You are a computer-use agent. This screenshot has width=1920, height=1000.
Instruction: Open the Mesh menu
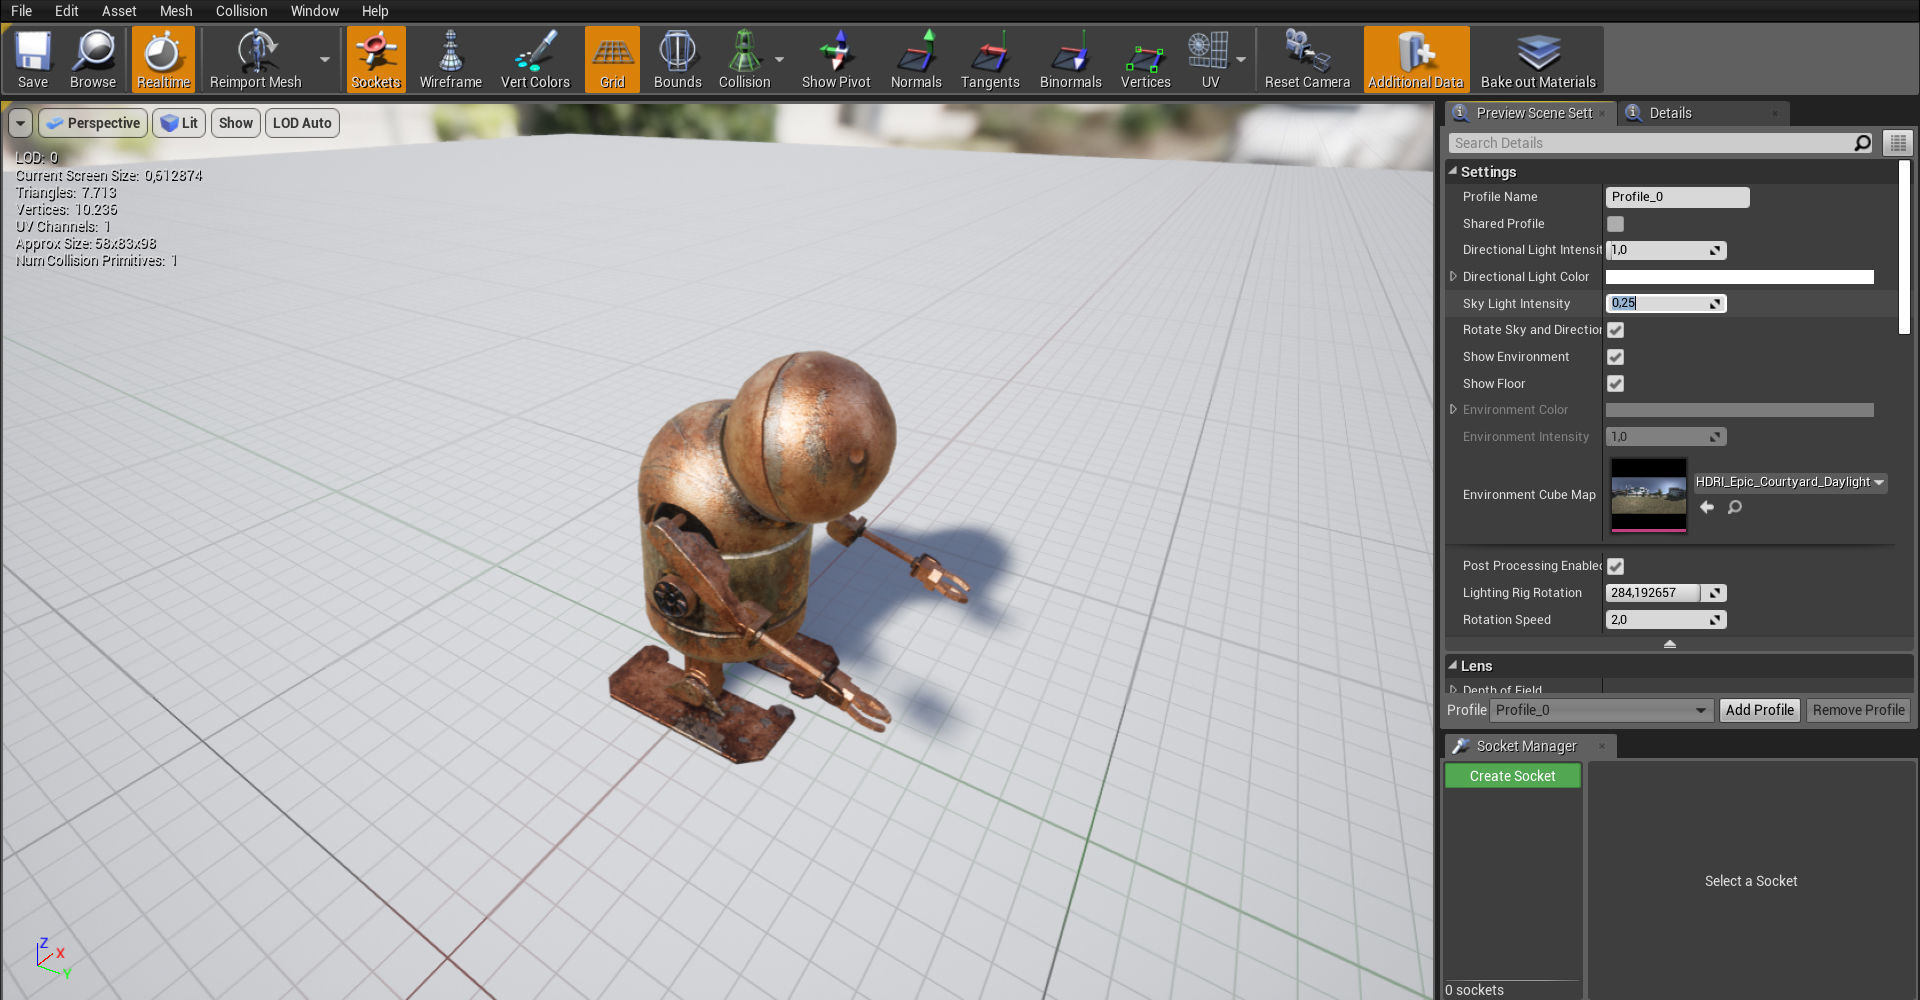[x=176, y=11]
